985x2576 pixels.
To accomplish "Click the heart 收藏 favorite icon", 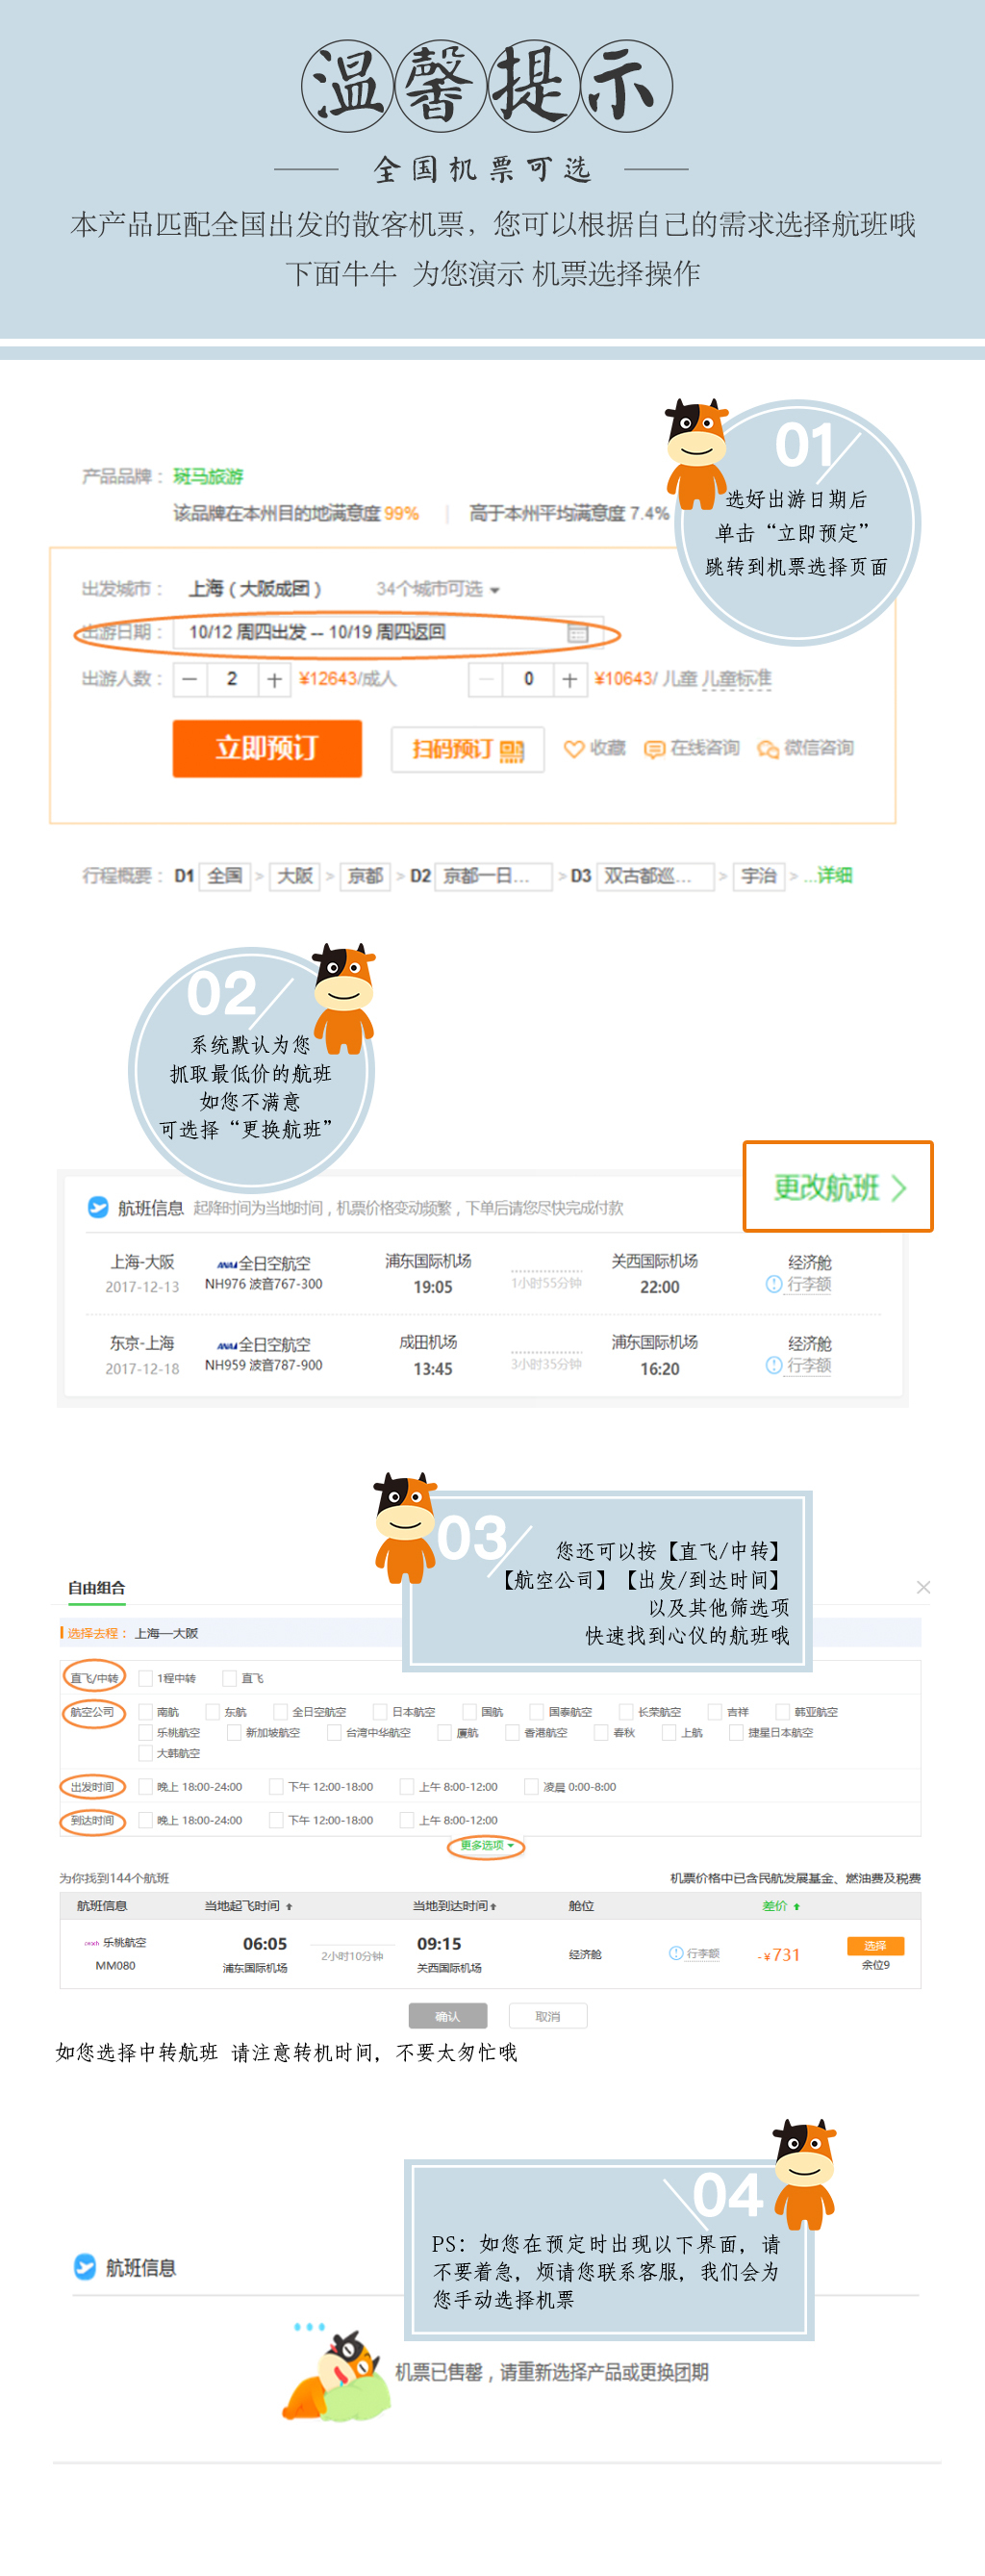I will pyautogui.click(x=574, y=749).
